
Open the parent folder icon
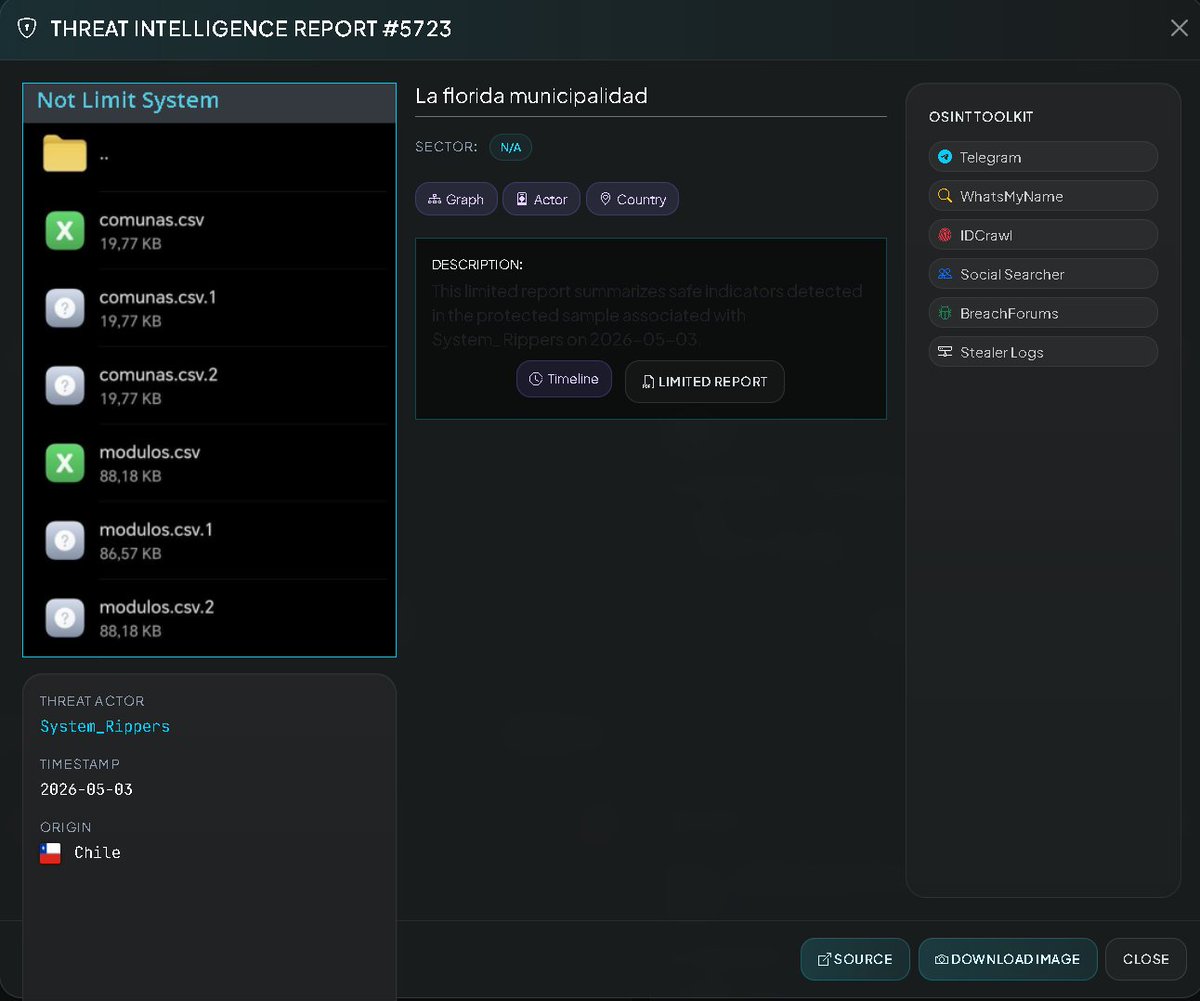click(x=65, y=154)
